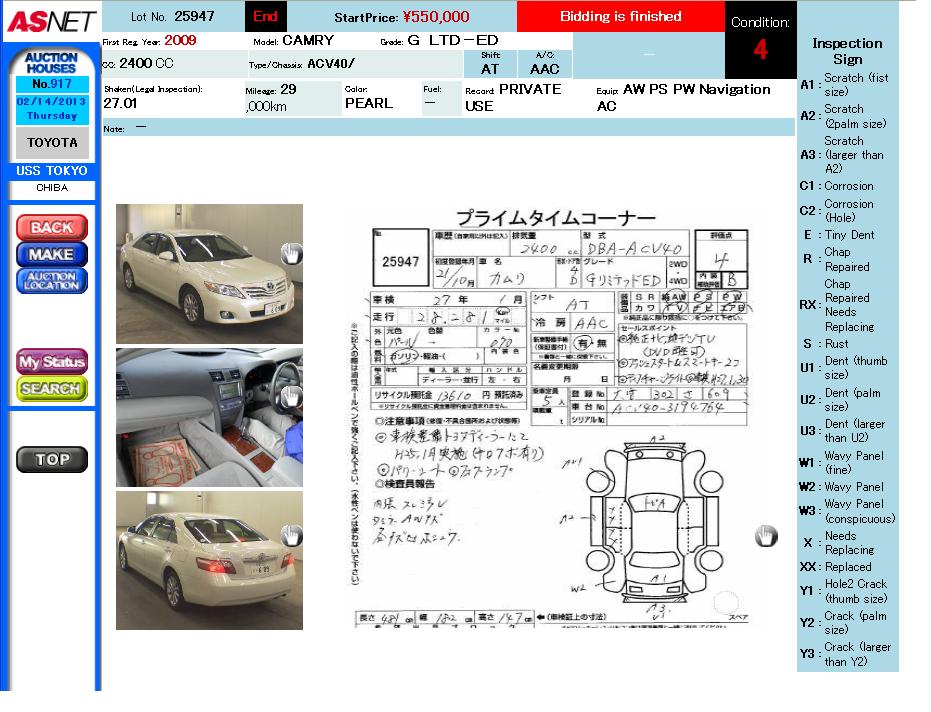The image size is (931, 712).
Task: Jump to page top with TOP button
Action: click(52, 460)
